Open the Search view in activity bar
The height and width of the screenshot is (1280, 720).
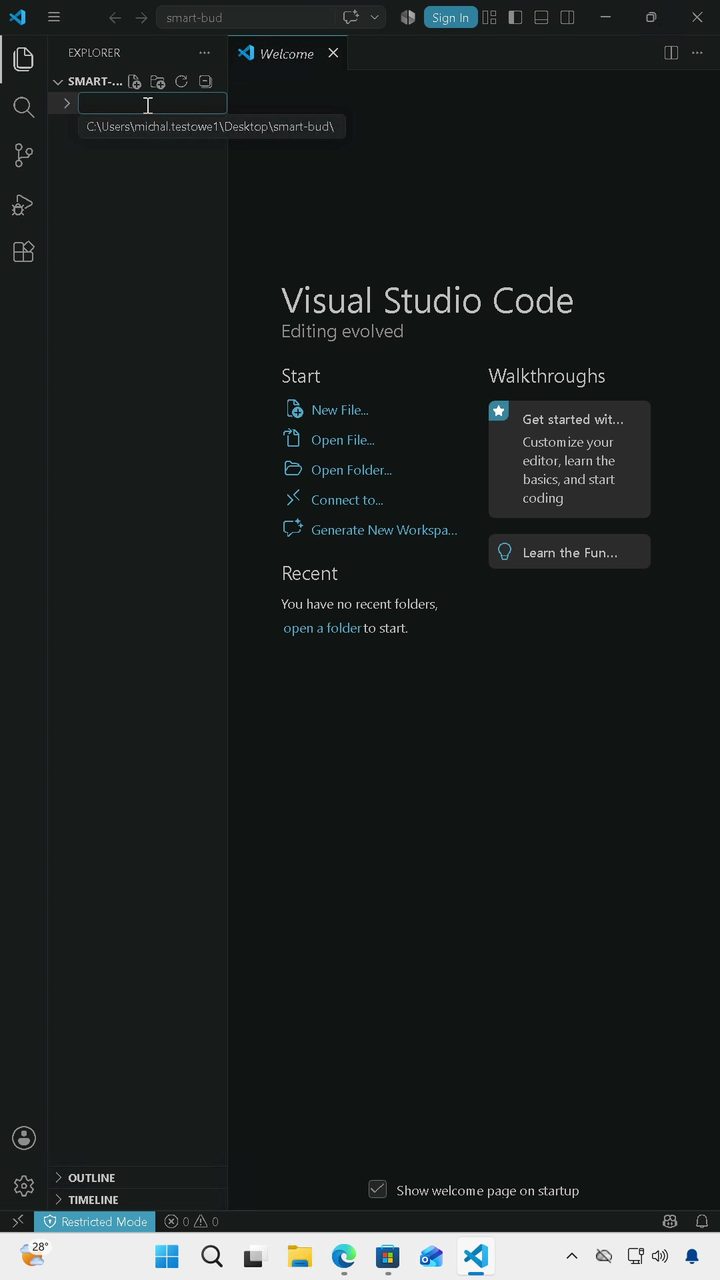pyautogui.click(x=23, y=107)
